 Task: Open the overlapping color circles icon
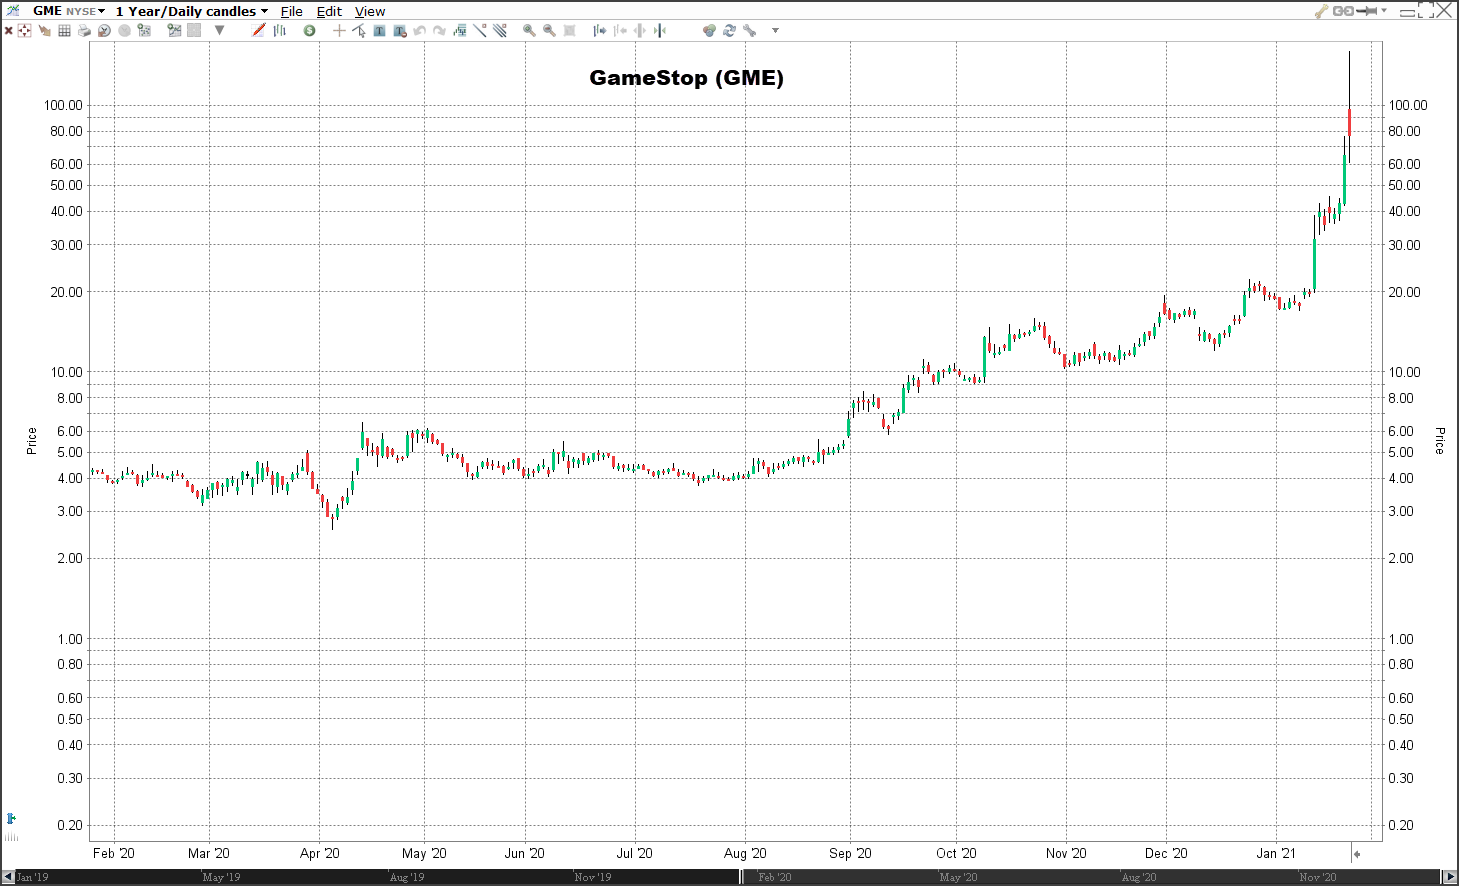tap(709, 31)
